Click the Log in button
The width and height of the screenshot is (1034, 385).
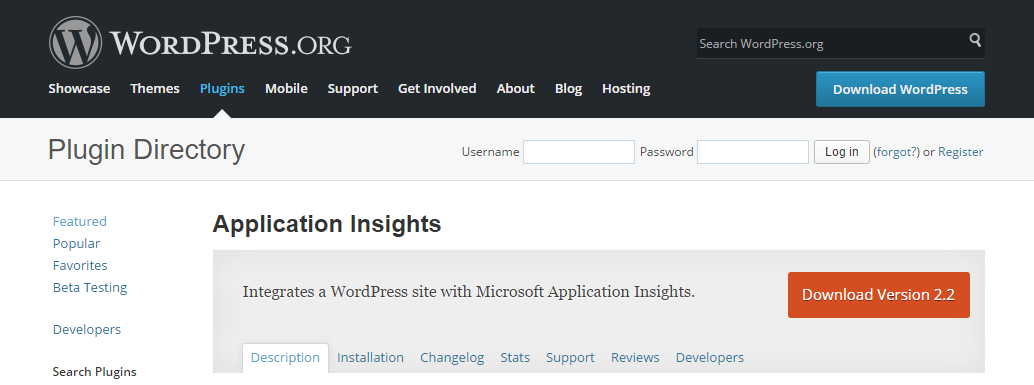click(841, 152)
